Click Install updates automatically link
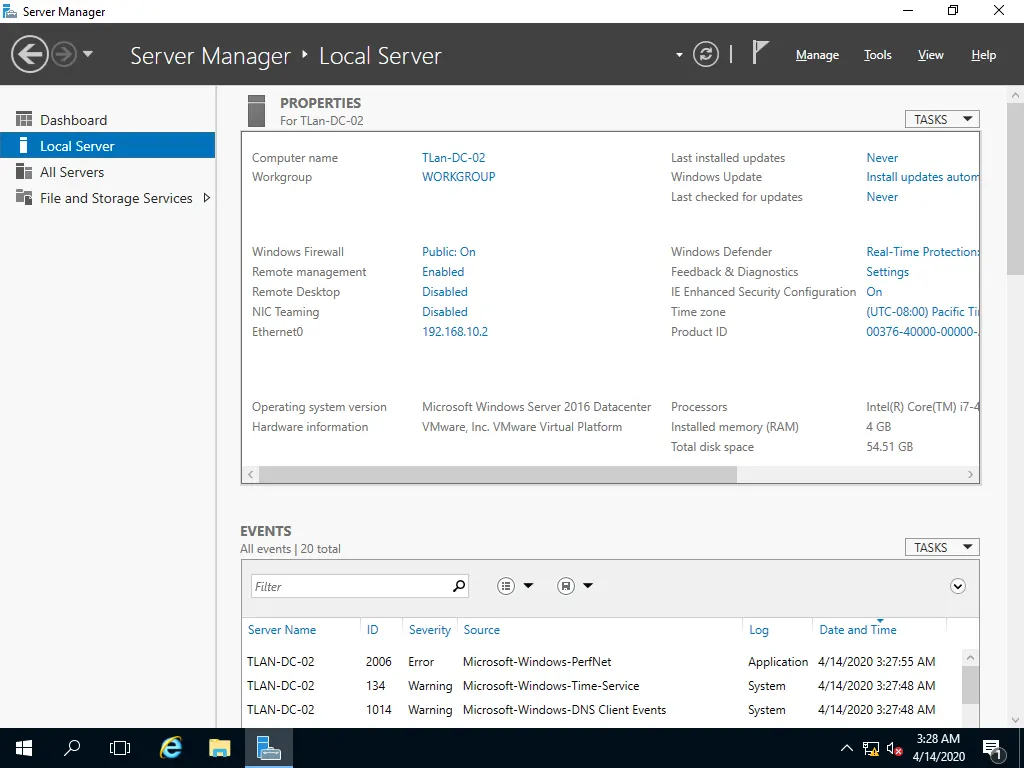This screenshot has width=1024, height=768. click(x=922, y=176)
